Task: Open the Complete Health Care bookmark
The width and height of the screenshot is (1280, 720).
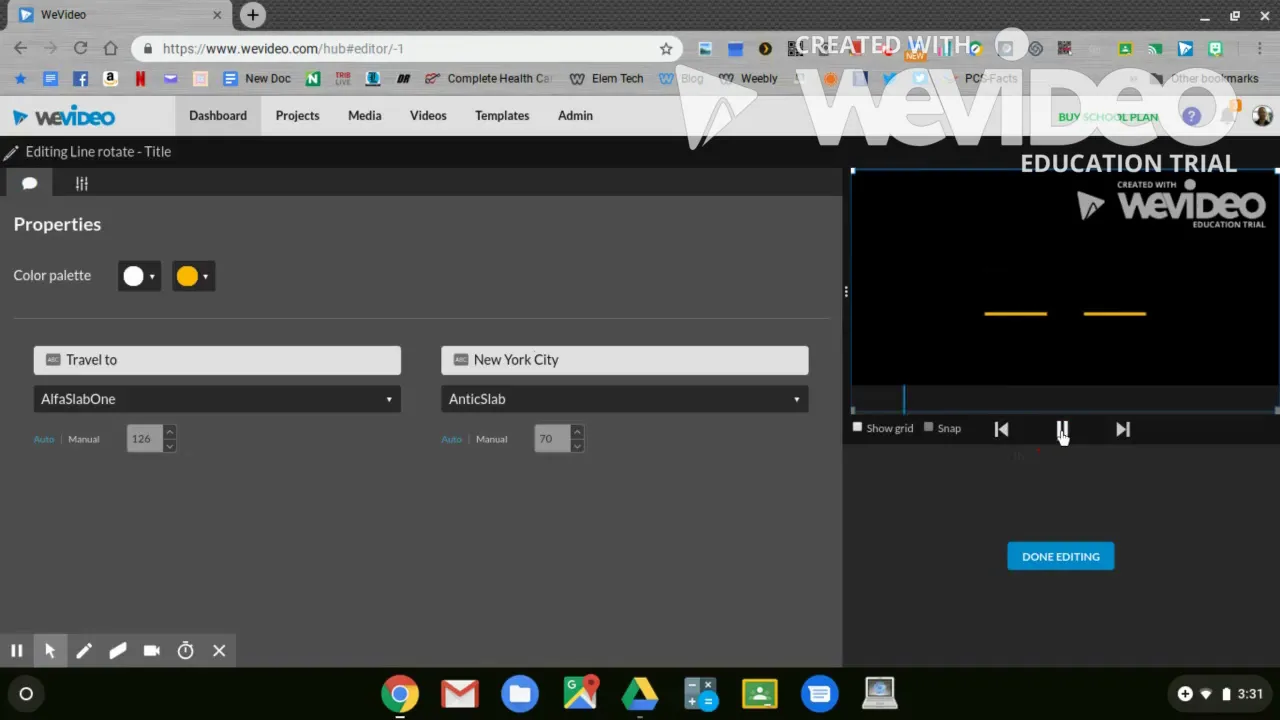Action: 488,78
